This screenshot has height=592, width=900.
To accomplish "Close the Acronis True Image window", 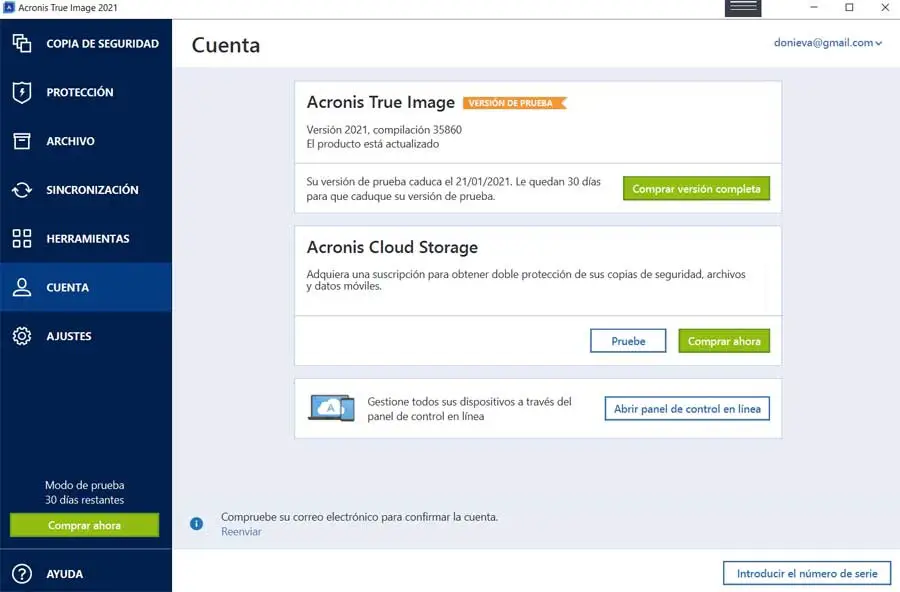I will (x=885, y=7).
